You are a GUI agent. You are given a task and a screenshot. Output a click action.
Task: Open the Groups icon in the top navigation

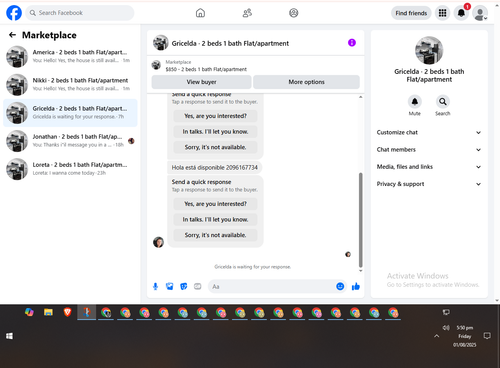tap(294, 13)
